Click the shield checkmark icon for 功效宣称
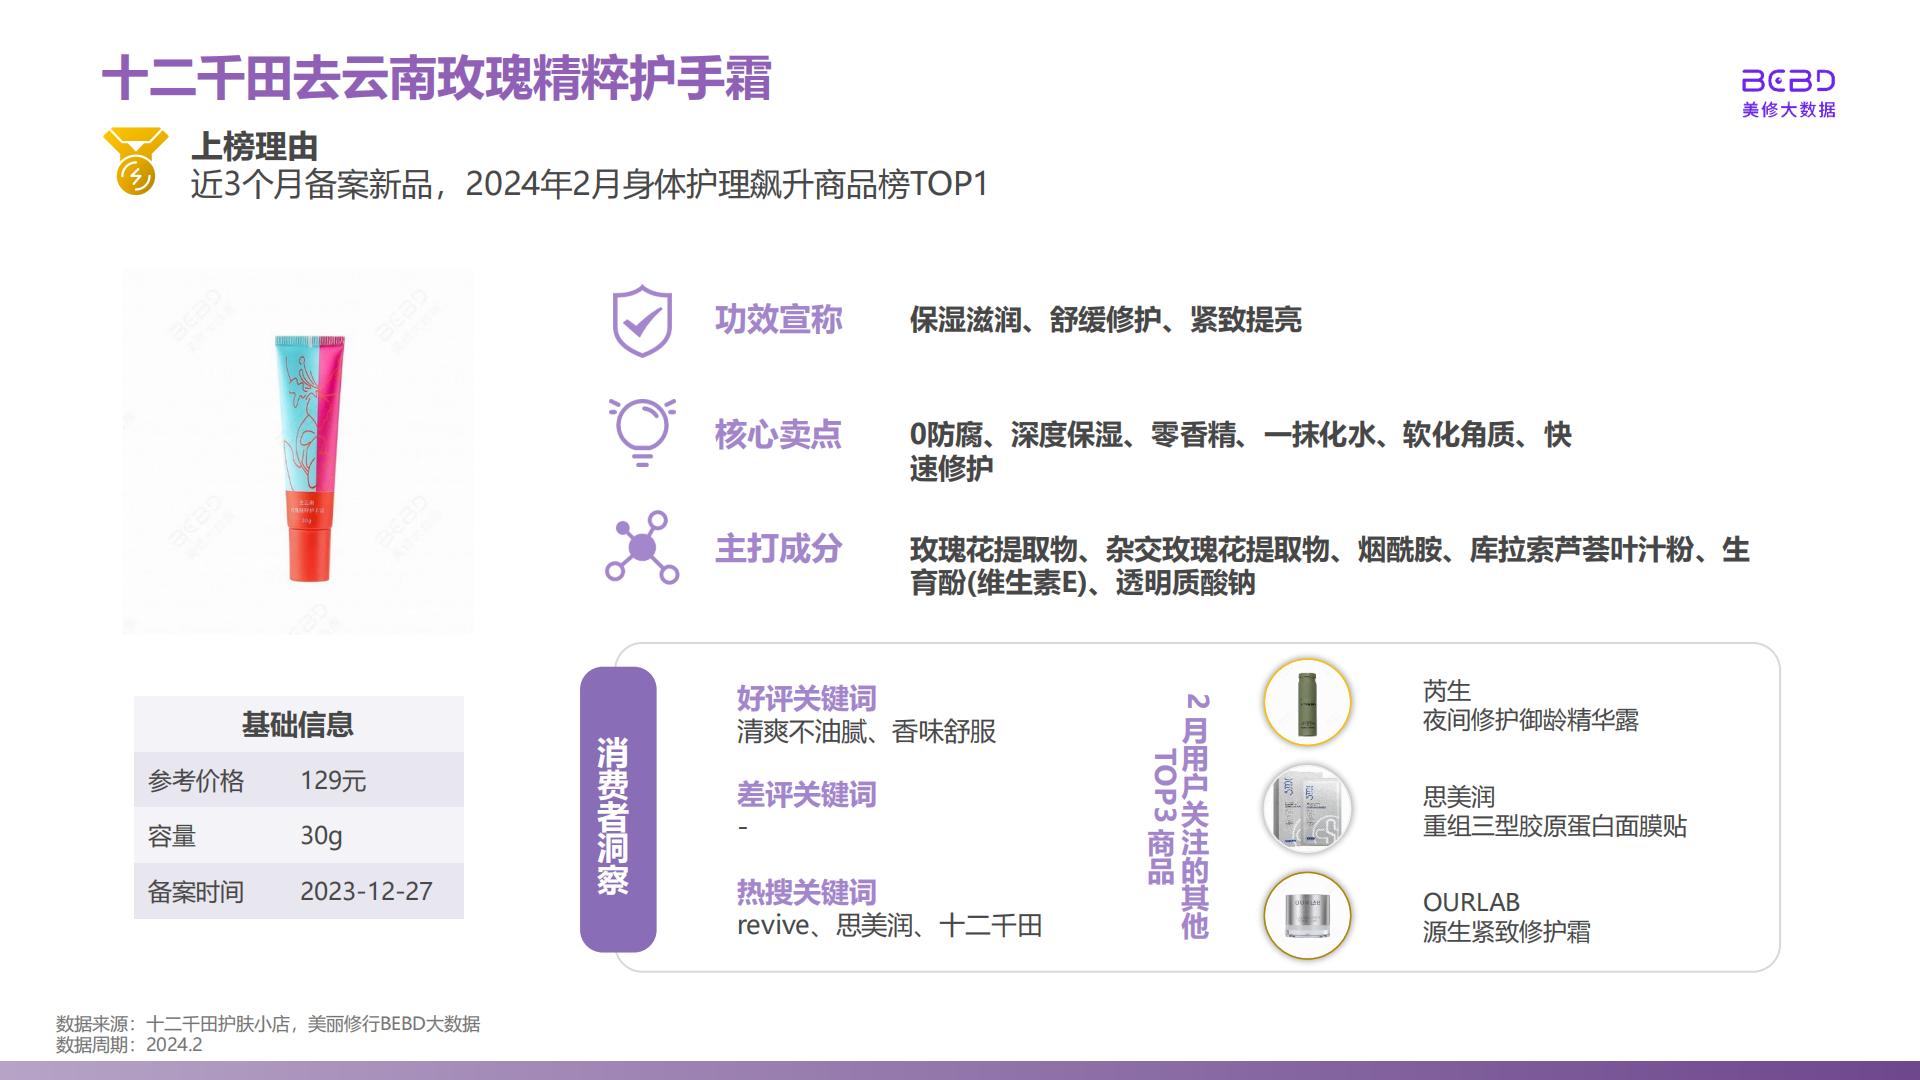The width and height of the screenshot is (1920, 1080). (642, 321)
